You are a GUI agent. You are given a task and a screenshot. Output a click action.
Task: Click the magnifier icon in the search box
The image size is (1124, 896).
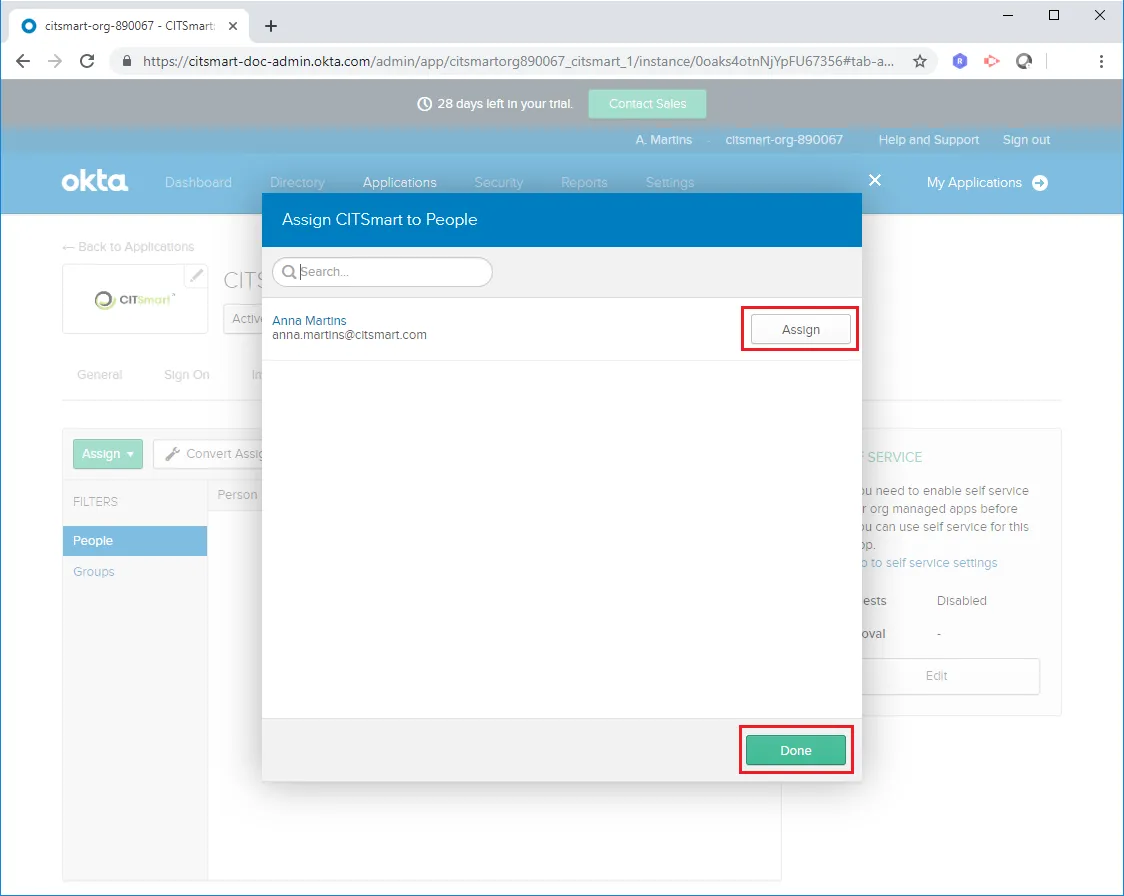(x=289, y=272)
